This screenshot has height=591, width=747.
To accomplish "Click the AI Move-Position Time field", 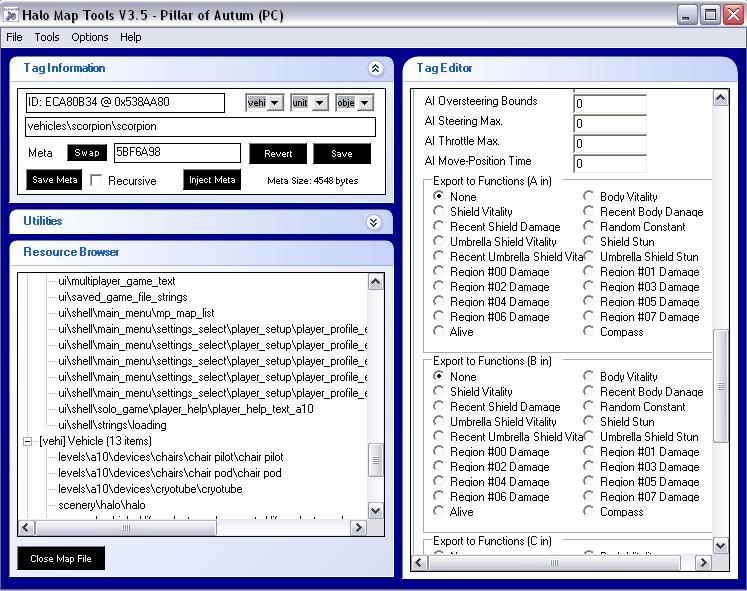I will tap(610, 163).
